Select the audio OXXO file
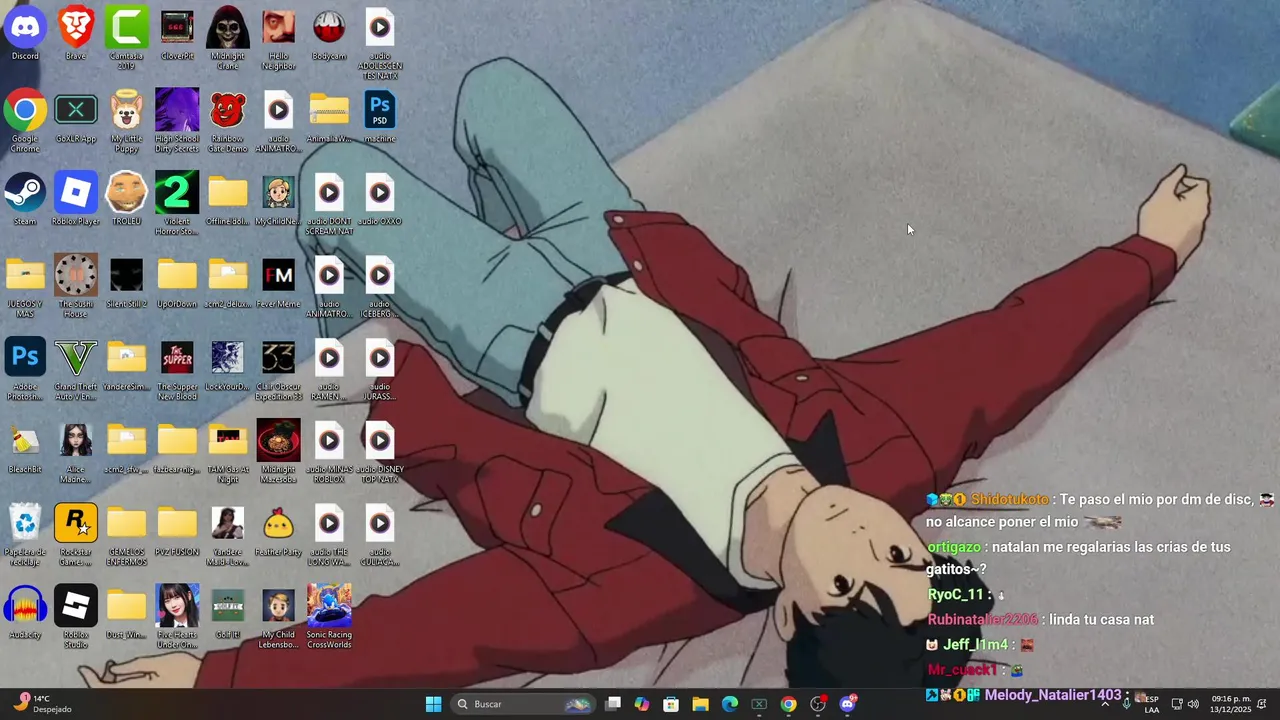Screen dimensions: 1280x720 pos(379,199)
